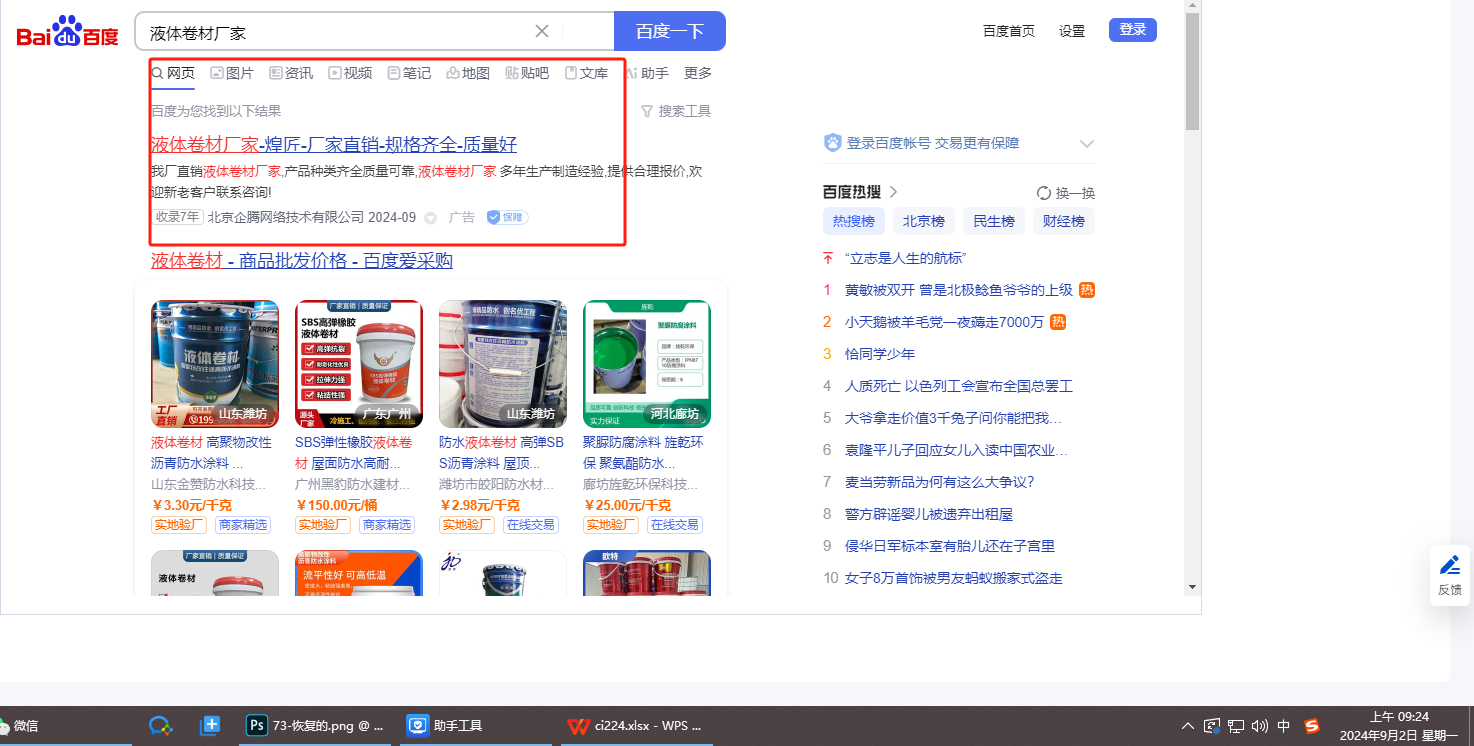Switch to the 北京榜 tab

point(924,221)
